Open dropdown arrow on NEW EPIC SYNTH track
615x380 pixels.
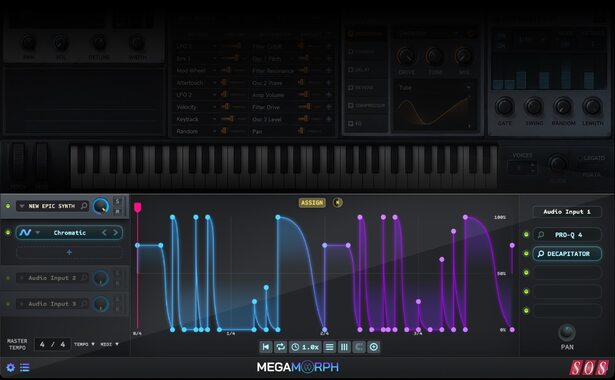coord(22,206)
